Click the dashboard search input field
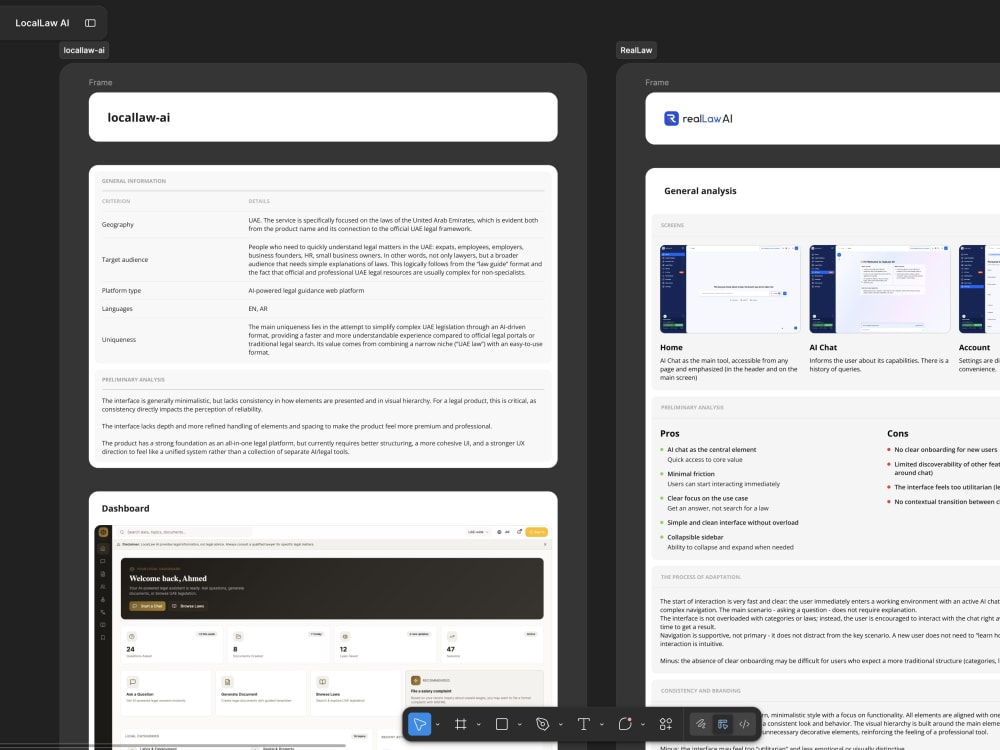Viewport: 1000px width, 750px height. coord(184,532)
